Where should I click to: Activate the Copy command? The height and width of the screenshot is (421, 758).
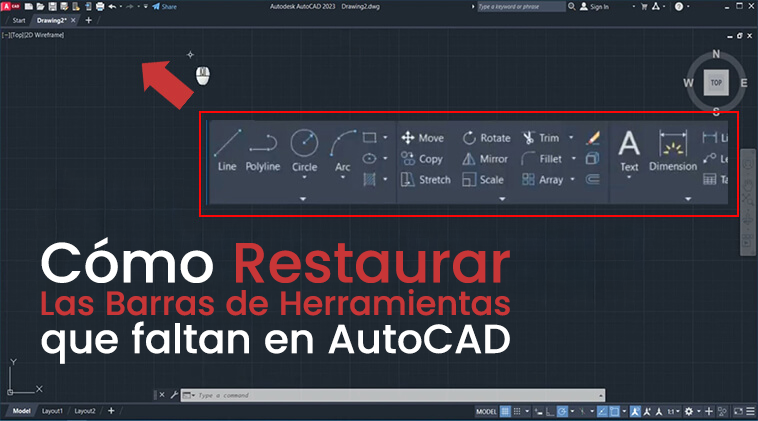point(422,159)
